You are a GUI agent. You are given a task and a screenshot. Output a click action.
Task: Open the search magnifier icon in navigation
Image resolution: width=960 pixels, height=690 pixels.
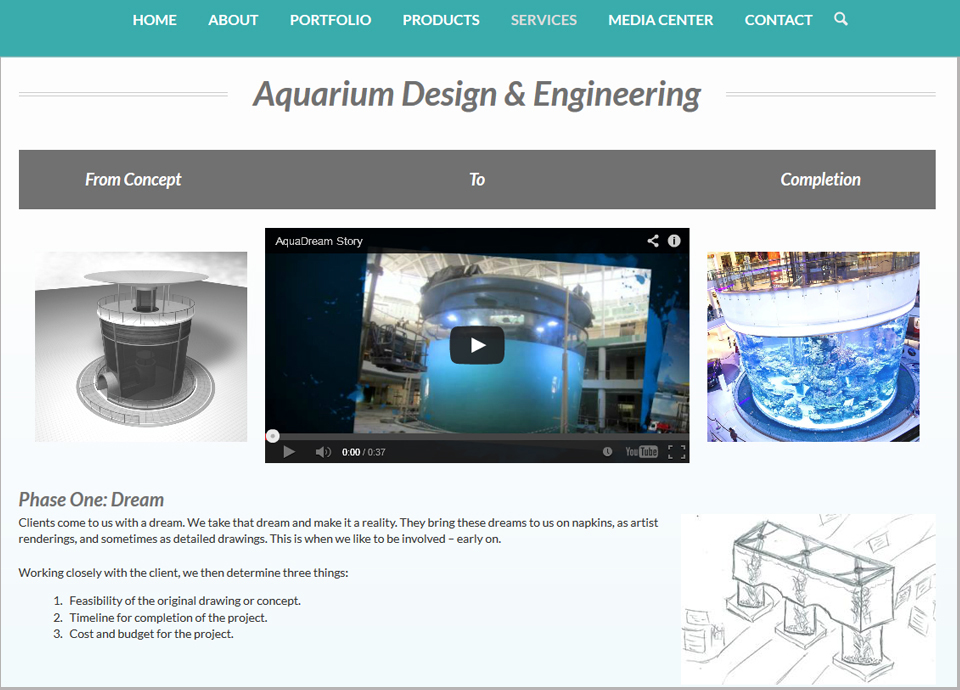pyautogui.click(x=841, y=19)
